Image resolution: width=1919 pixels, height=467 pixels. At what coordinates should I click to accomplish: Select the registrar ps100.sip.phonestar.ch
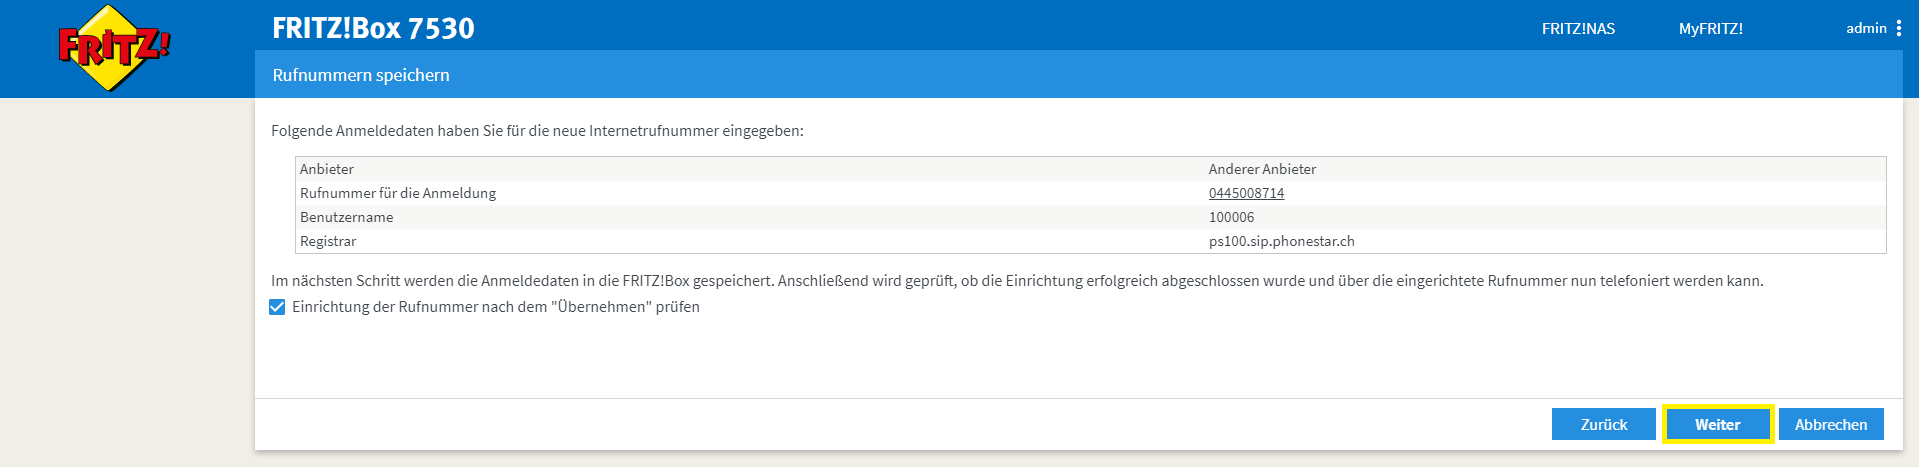point(1281,241)
